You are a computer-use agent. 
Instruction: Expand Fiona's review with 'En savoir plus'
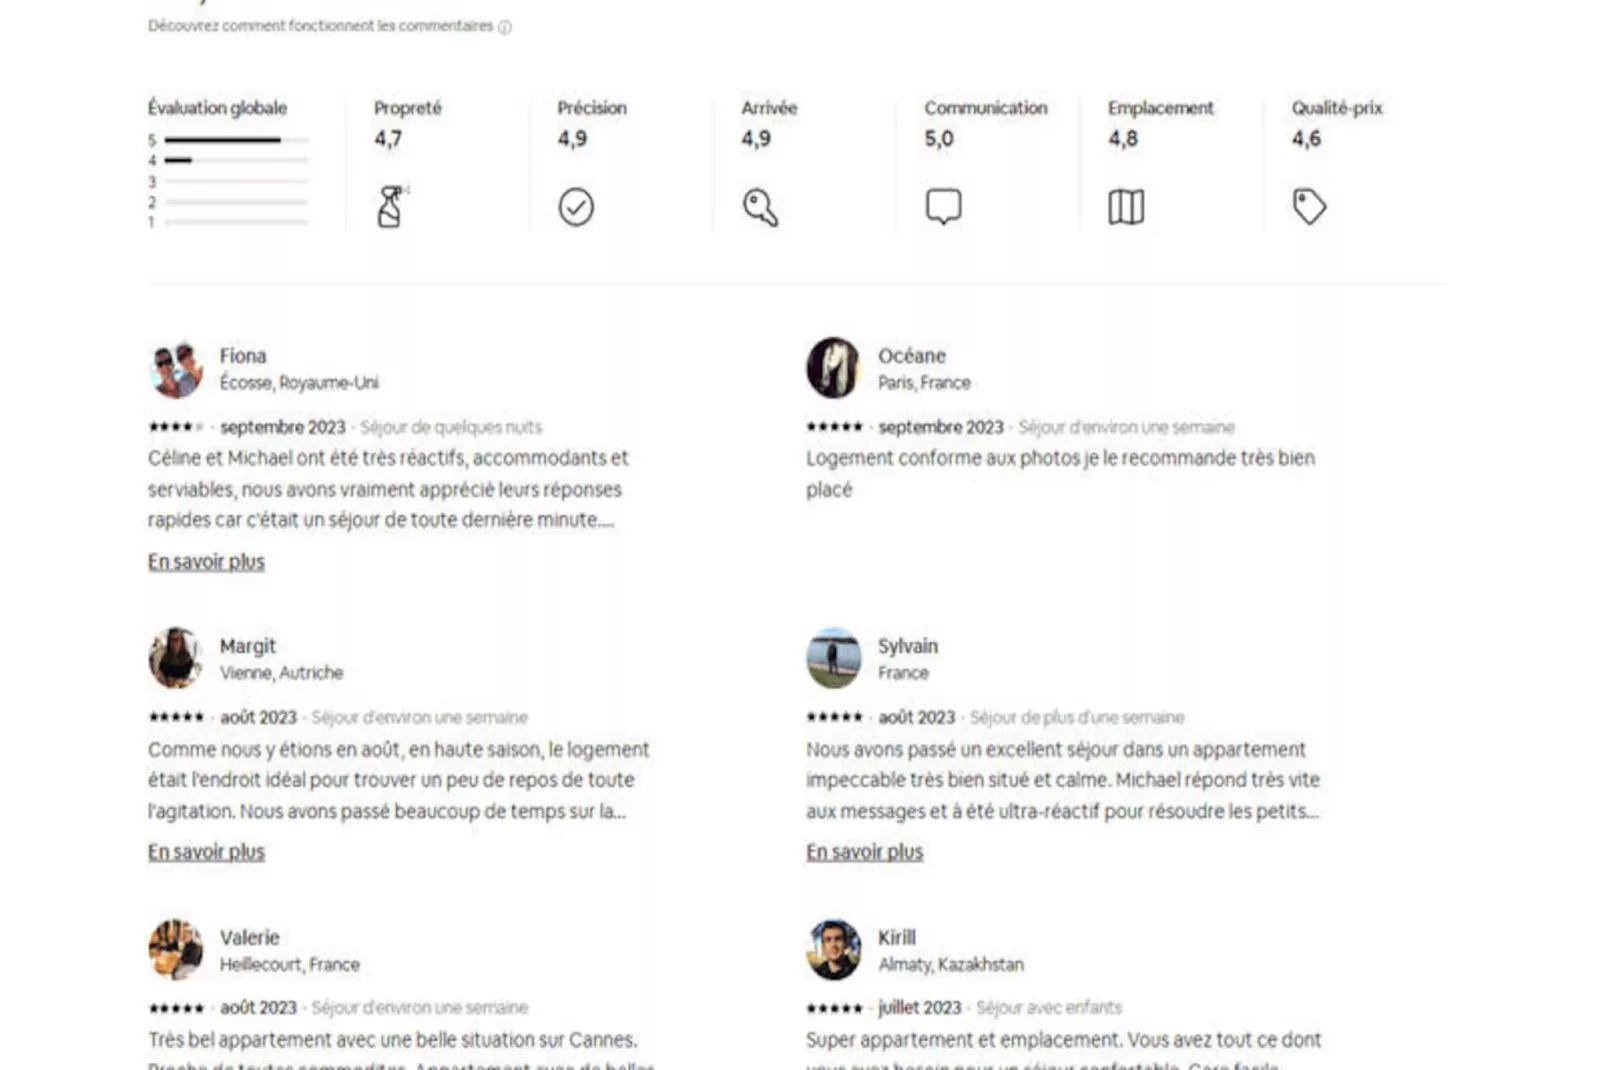[x=206, y=562]
